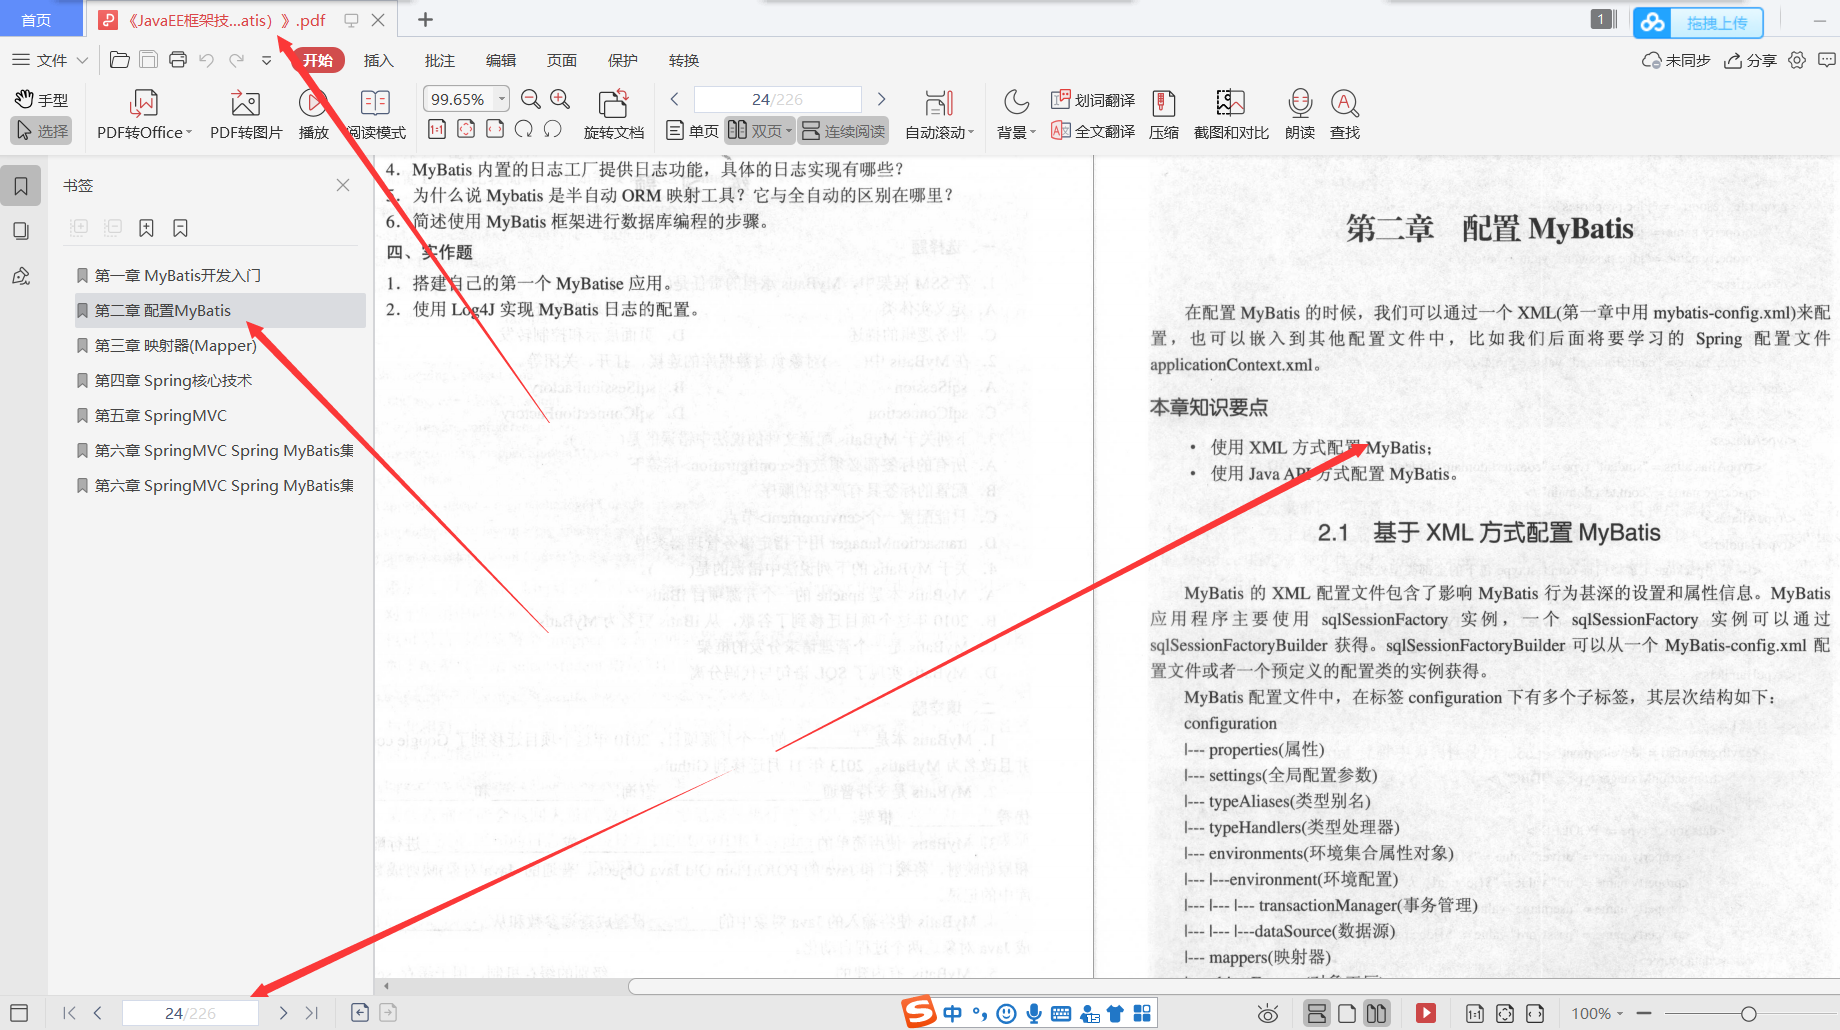Click the 朗读 read aloud icon

[1299, 114]
